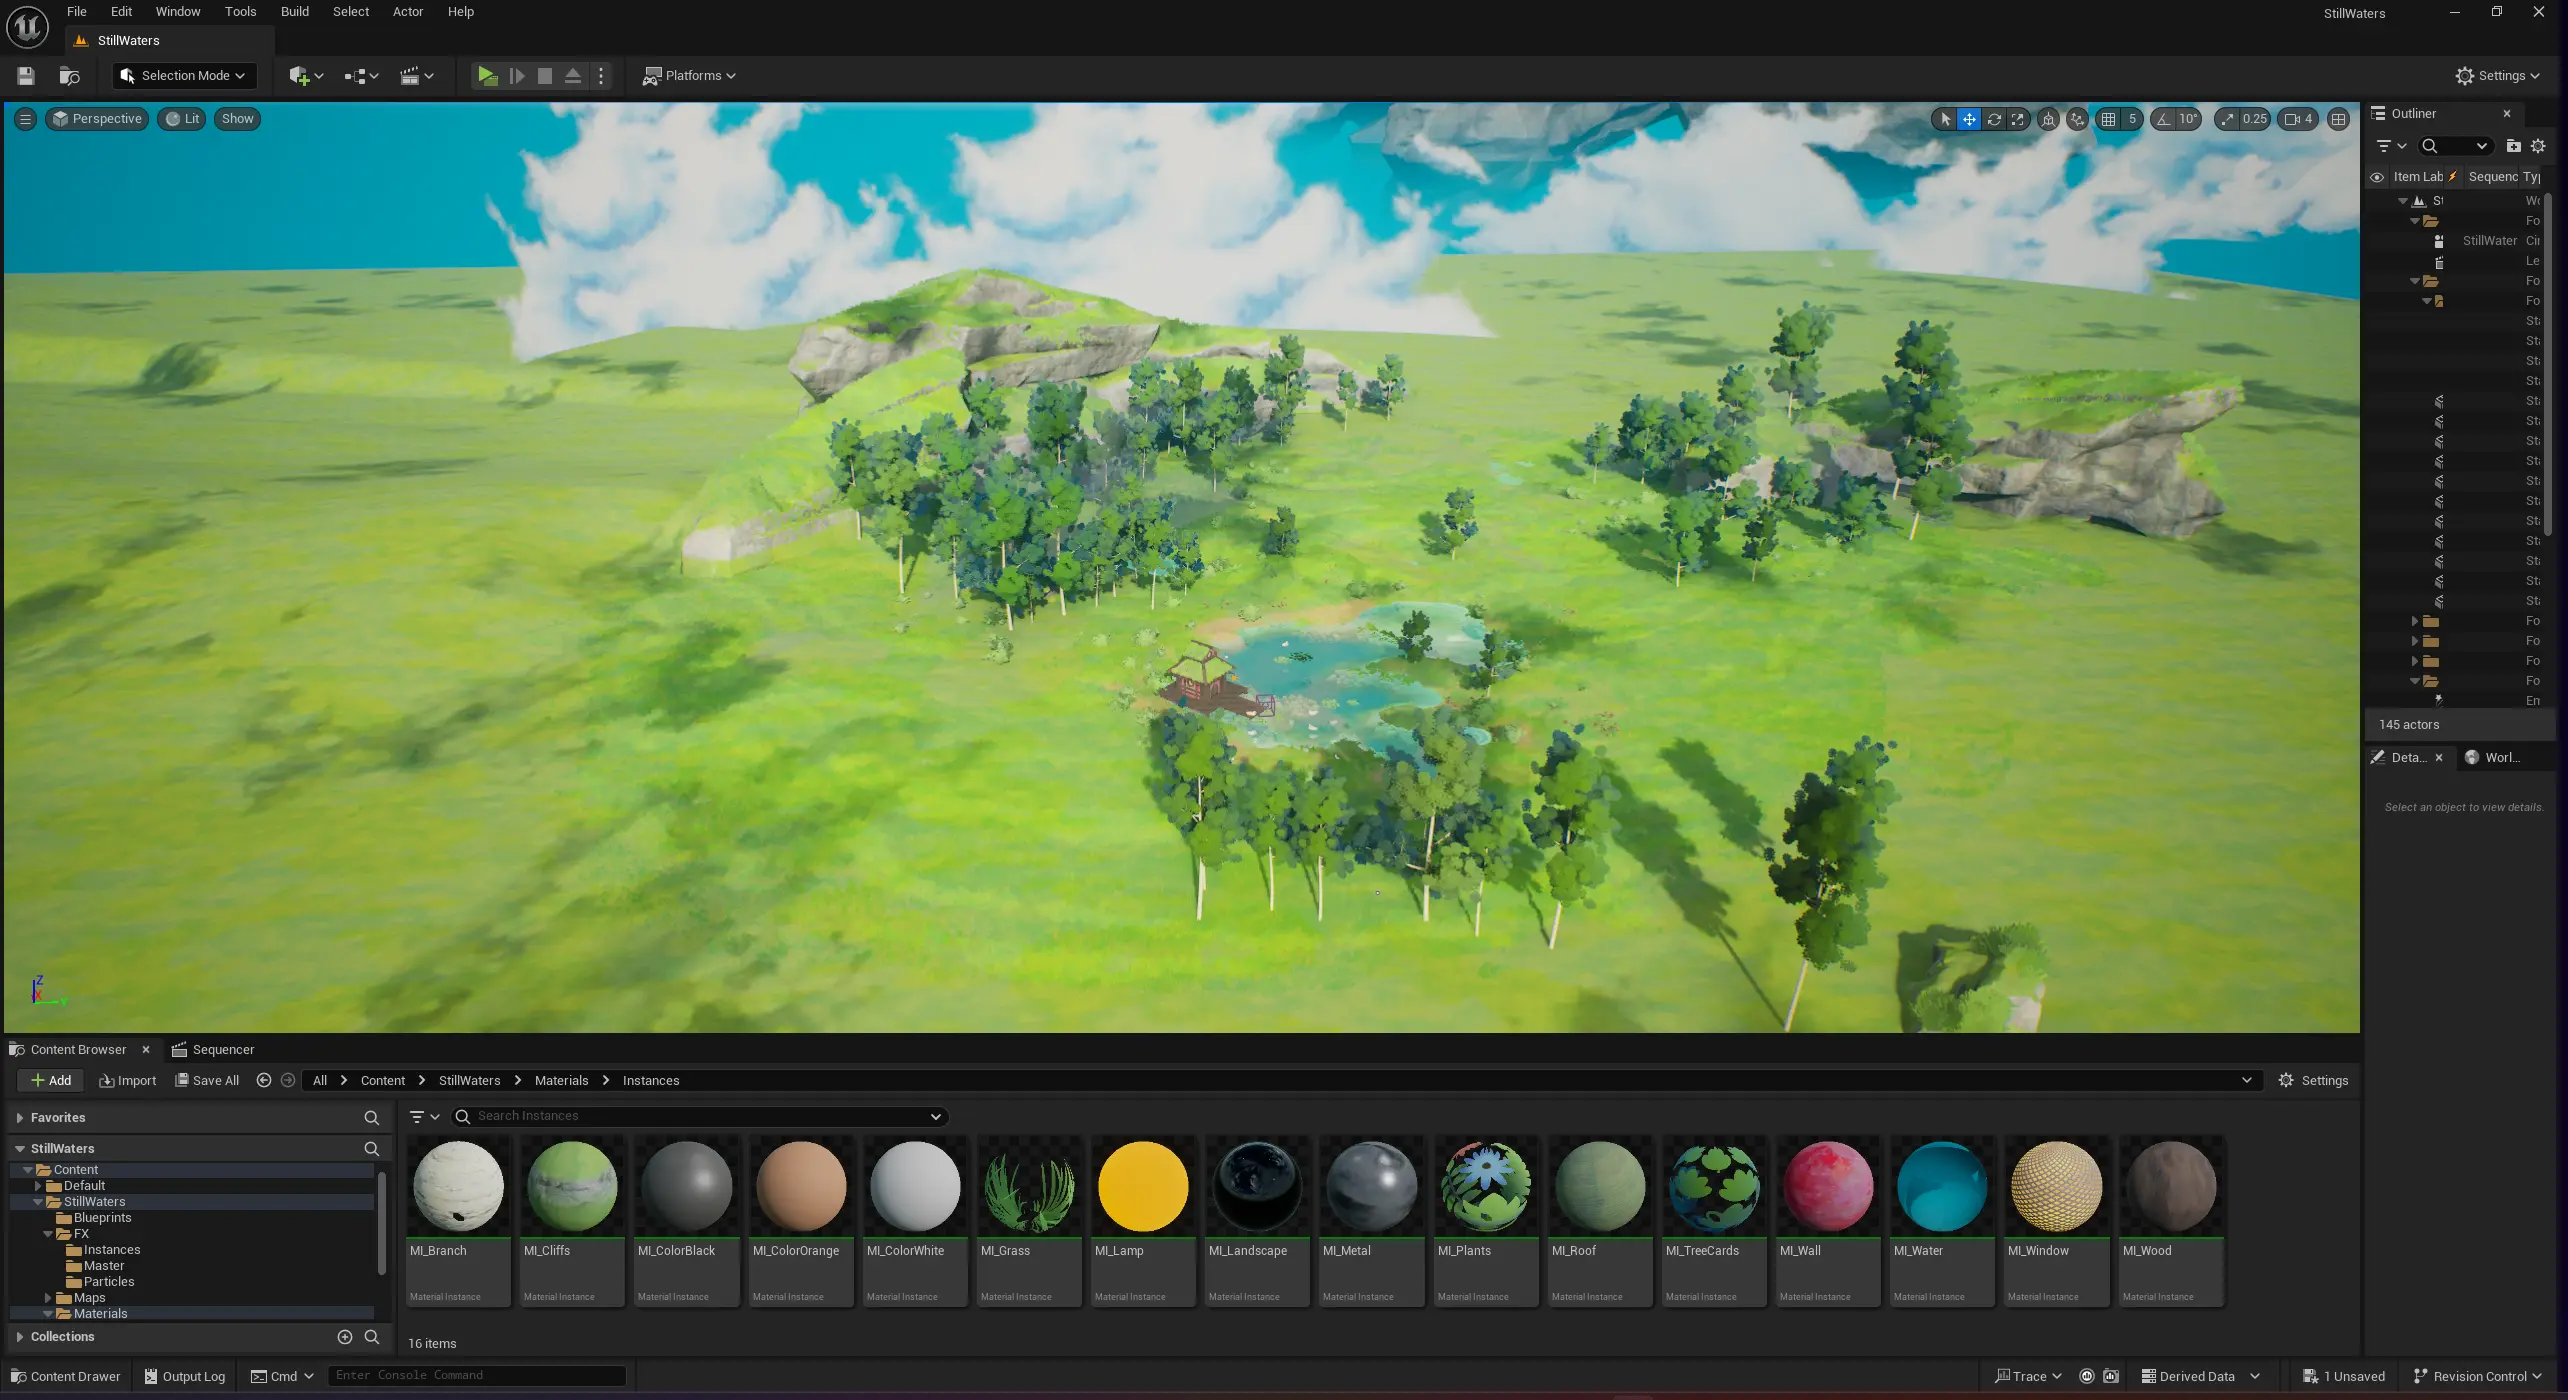The width and height of the screenshot is (2568, 1400).
Task: Open the viewport camera speed setting
Action: point(2298,119)
